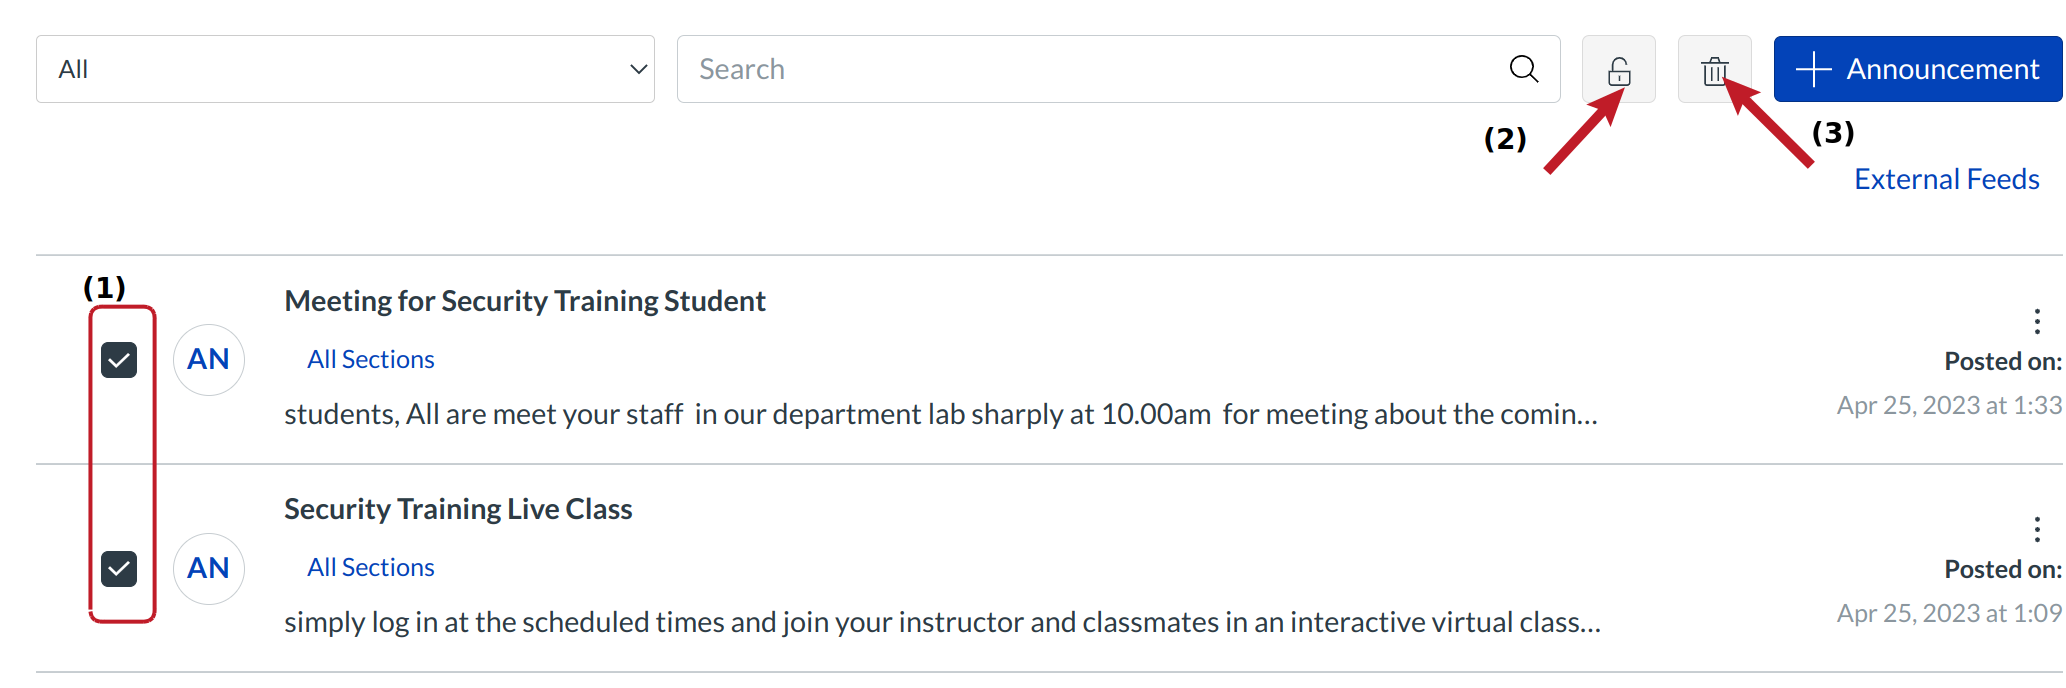
Task: Click All Sections under Meeting for Security
Action: (370, 359)
